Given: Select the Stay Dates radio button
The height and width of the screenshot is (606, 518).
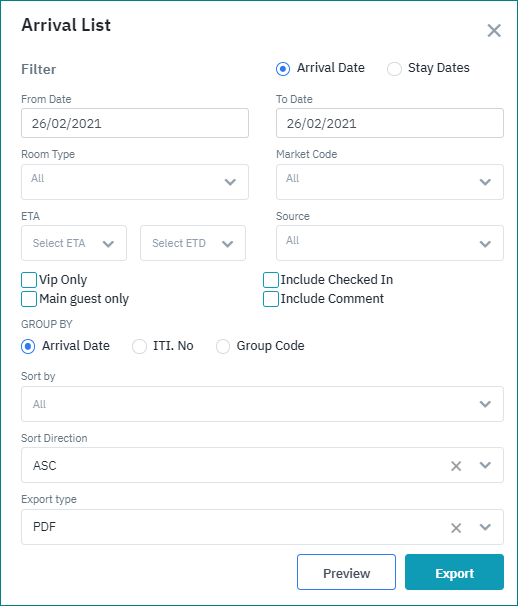Looking at the screenshot, I should tap(394, 69).
